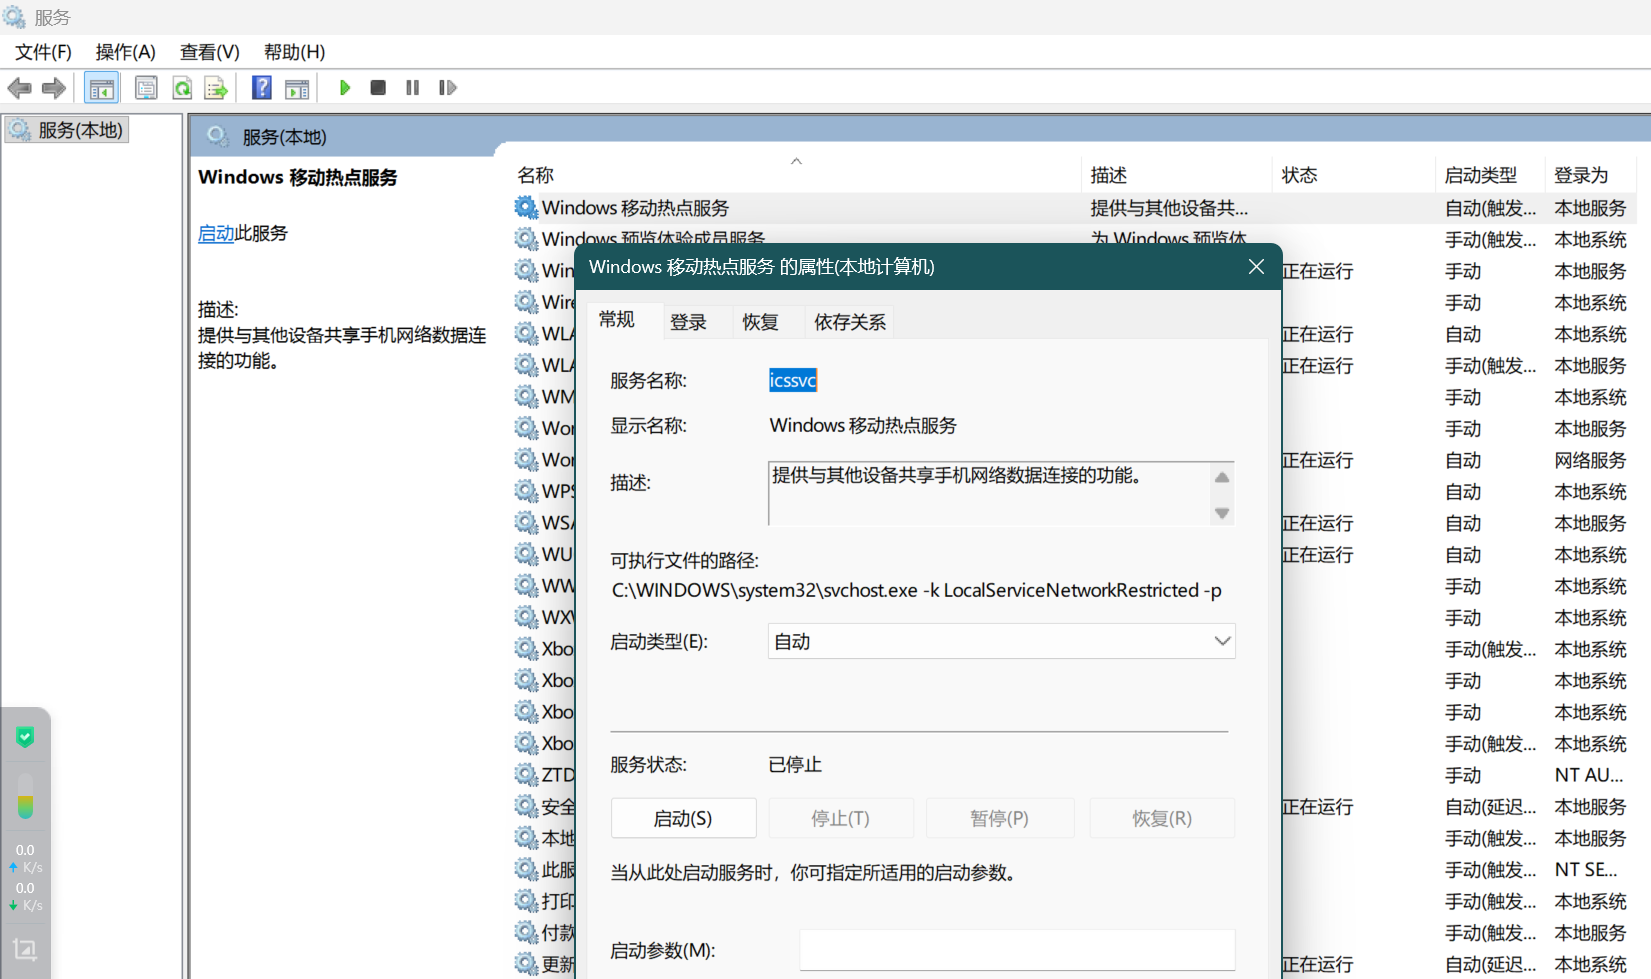Click the icssvc service name field
The width and height of the screenshot is (1651, 979).
click(793, 380)
